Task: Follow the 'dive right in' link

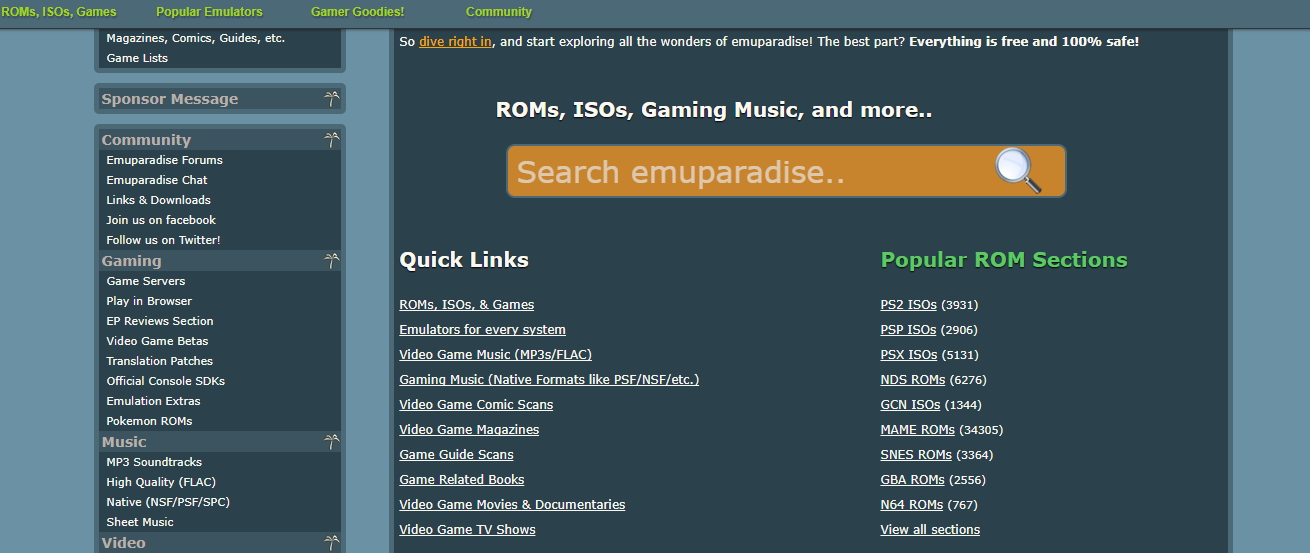Action: 455,42
